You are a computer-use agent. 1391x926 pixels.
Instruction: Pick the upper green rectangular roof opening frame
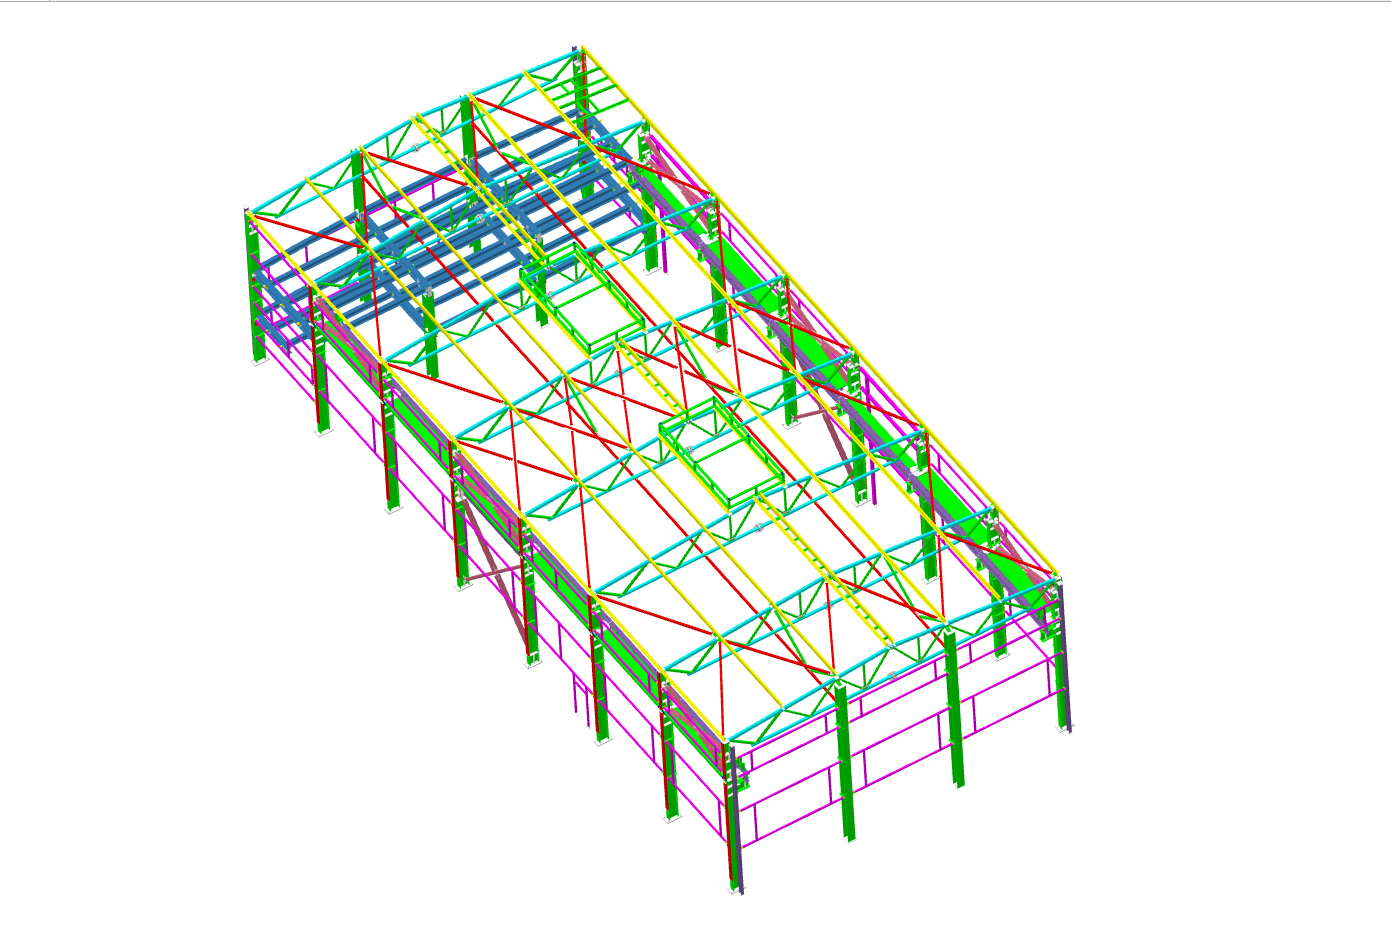(582, 299)
